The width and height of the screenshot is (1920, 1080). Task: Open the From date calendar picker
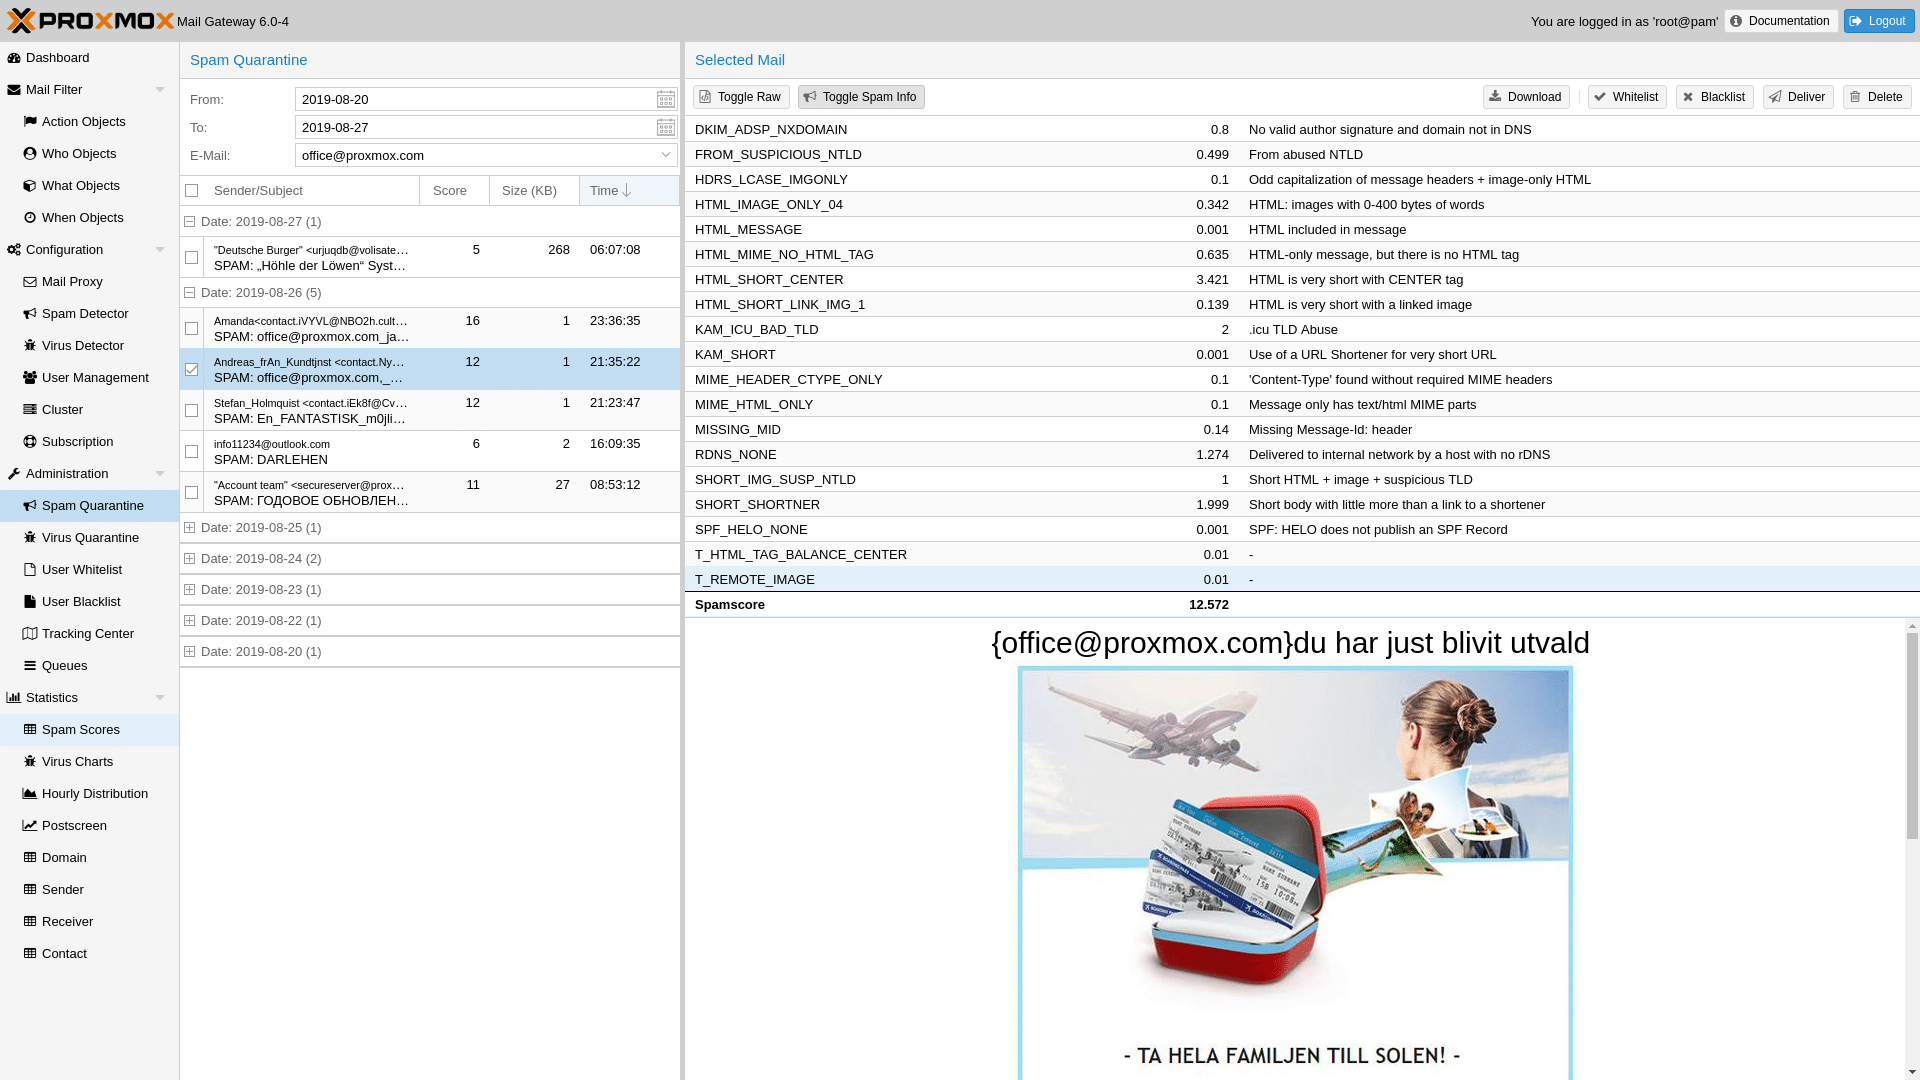[665, 99]
